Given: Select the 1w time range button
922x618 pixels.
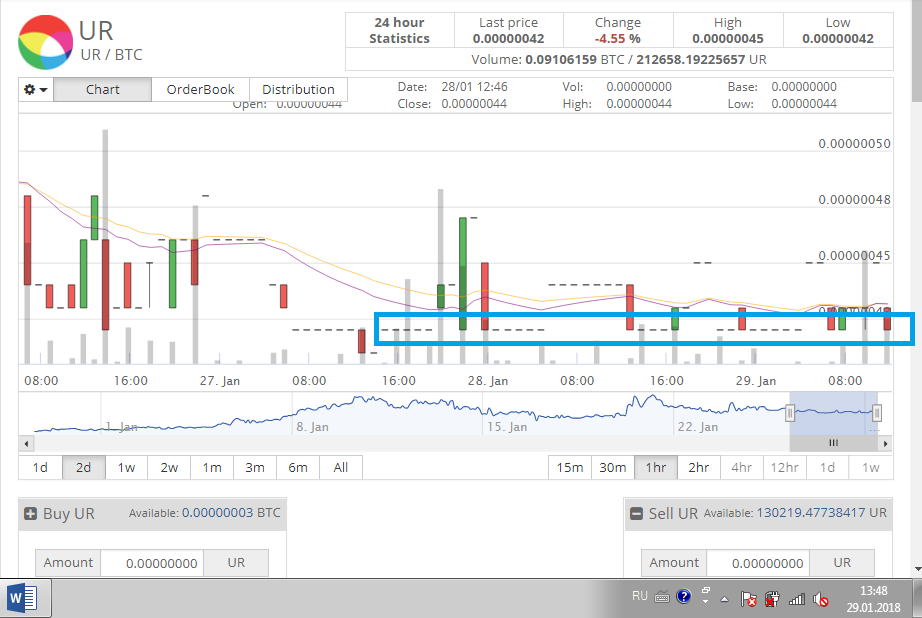Looking at the screenshot, I should (x=126, y=467).
